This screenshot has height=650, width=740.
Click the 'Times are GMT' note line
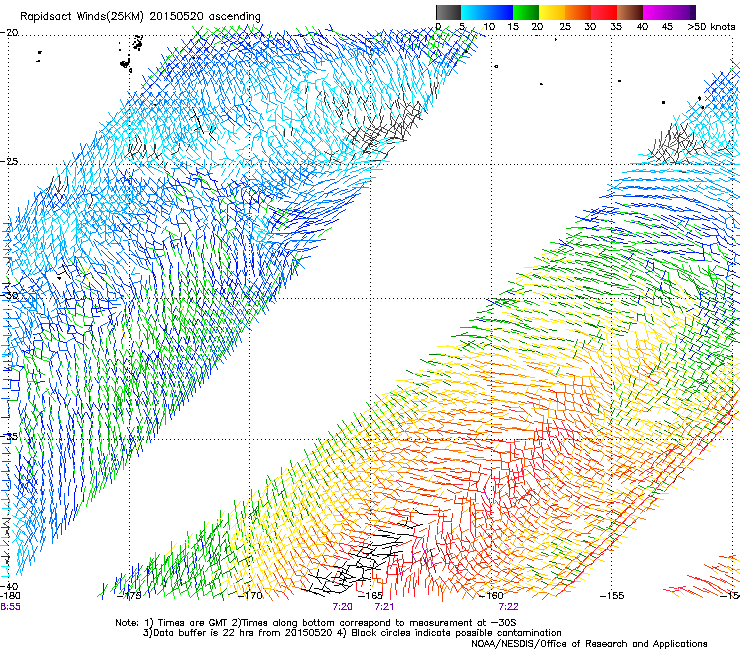click(x=316, y=623)
